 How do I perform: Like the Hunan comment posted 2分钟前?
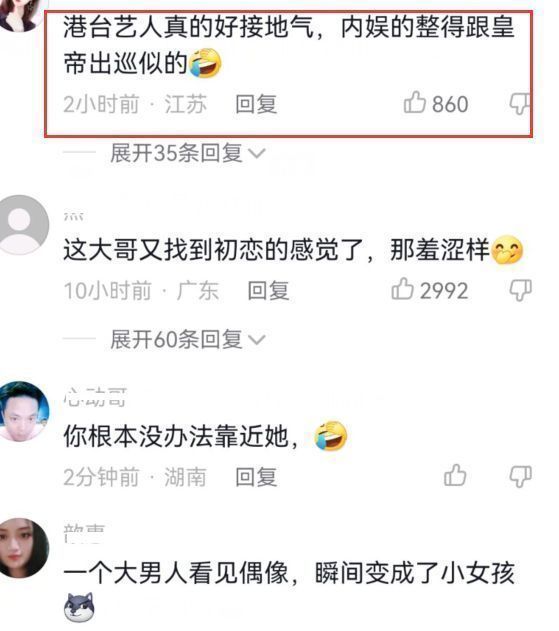click(x=455, y=475)
